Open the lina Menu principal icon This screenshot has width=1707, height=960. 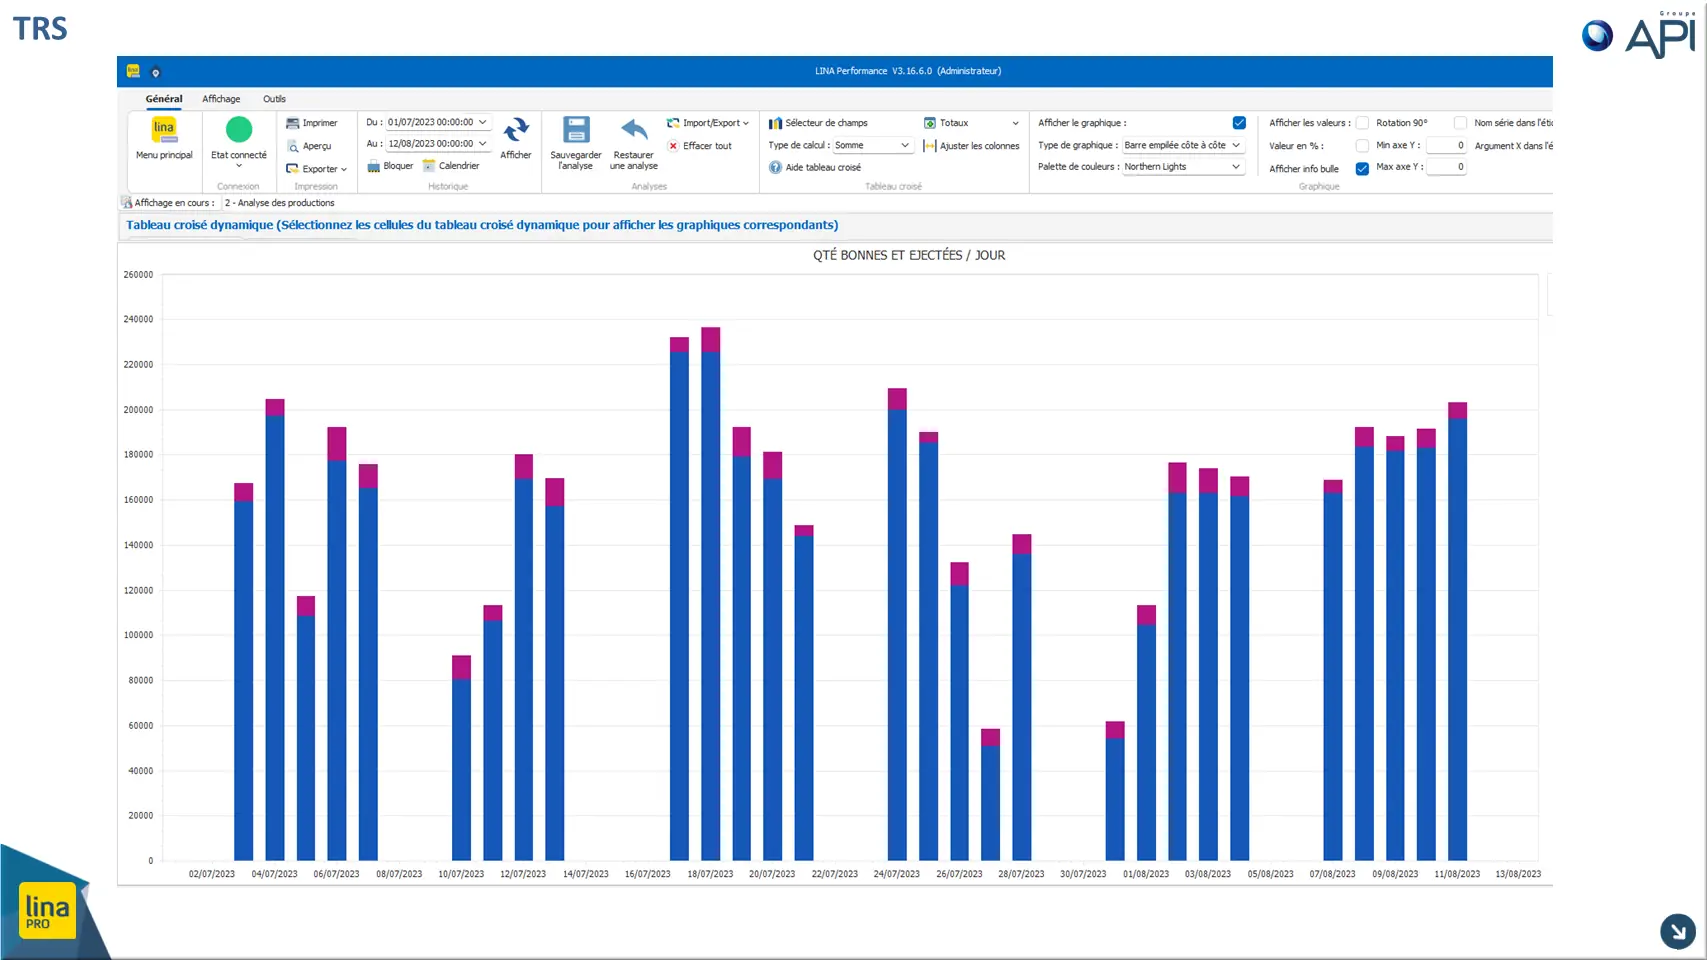pos(164,130)
